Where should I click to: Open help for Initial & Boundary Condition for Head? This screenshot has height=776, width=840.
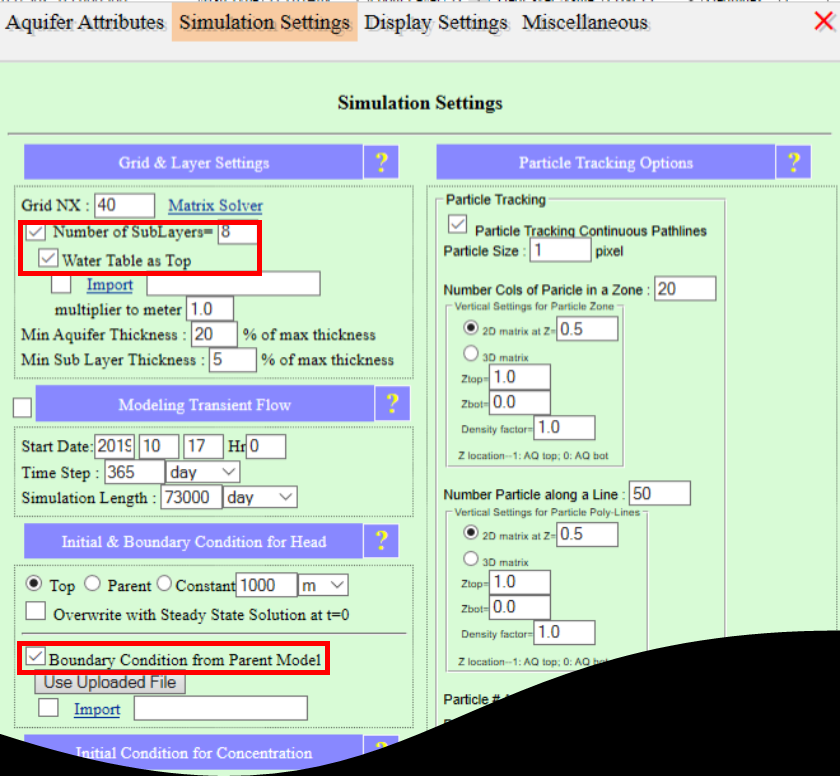[381, 541]
